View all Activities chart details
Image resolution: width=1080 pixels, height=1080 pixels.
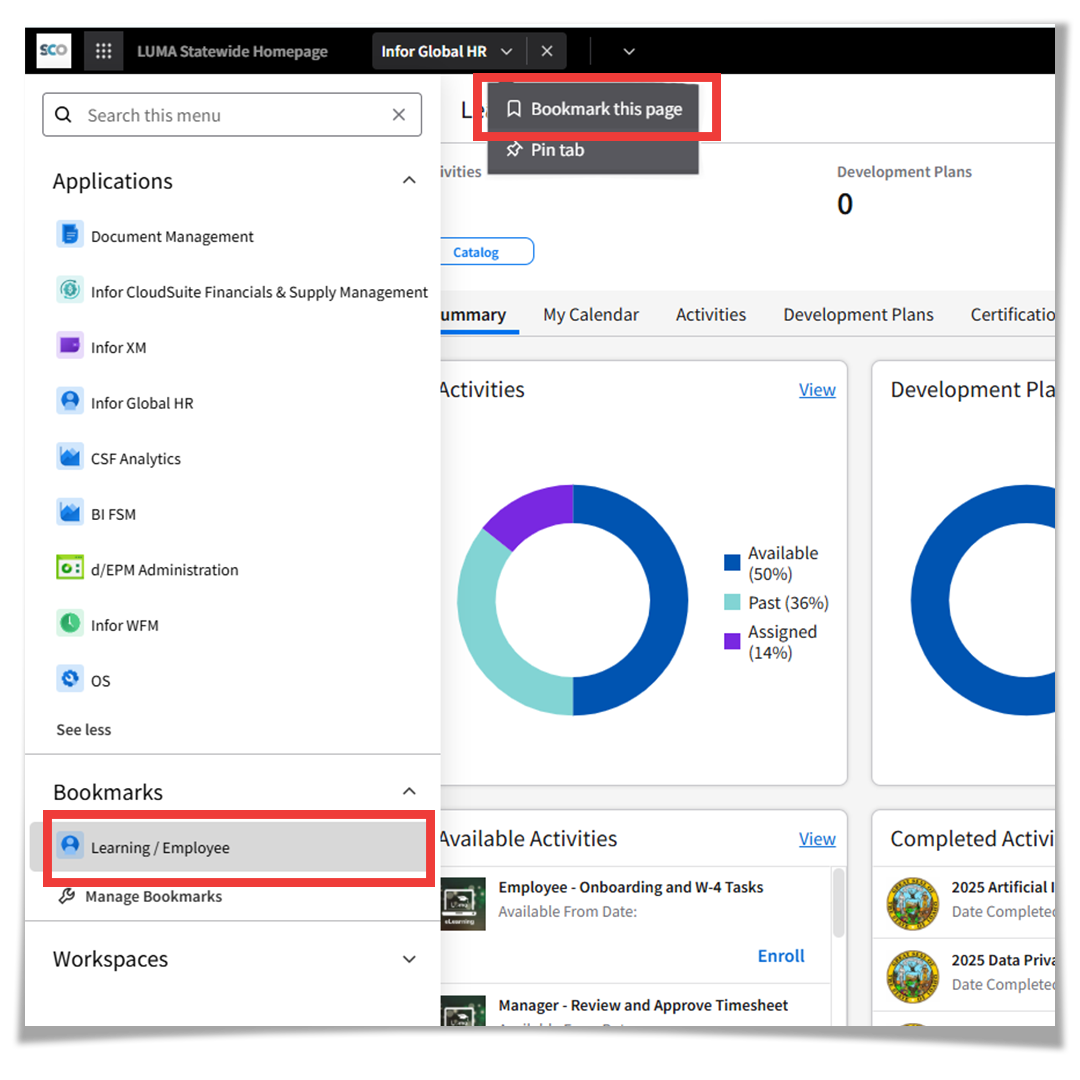pos(817,390)
